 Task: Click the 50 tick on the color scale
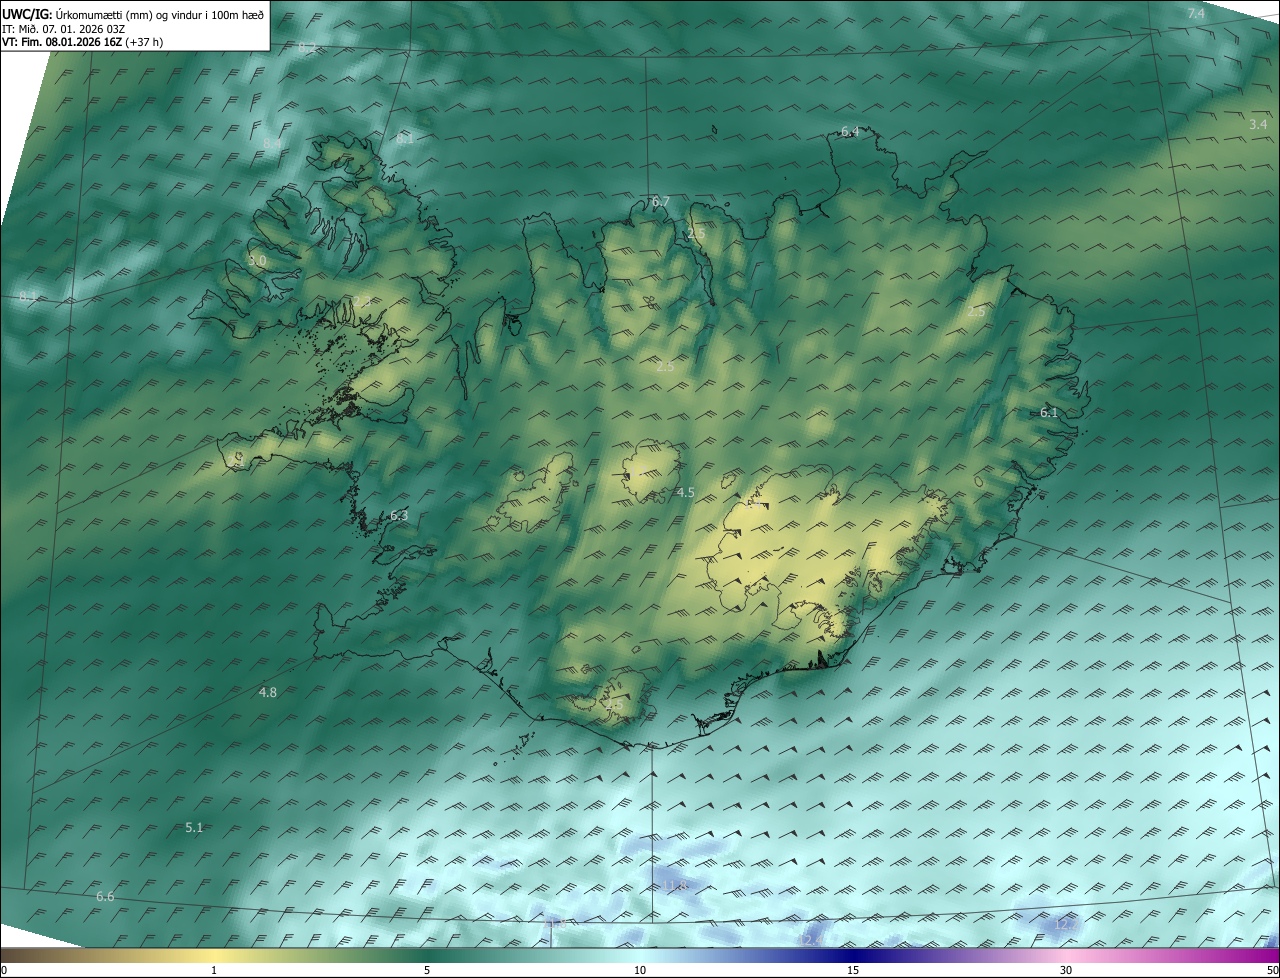coord(1272,970)
